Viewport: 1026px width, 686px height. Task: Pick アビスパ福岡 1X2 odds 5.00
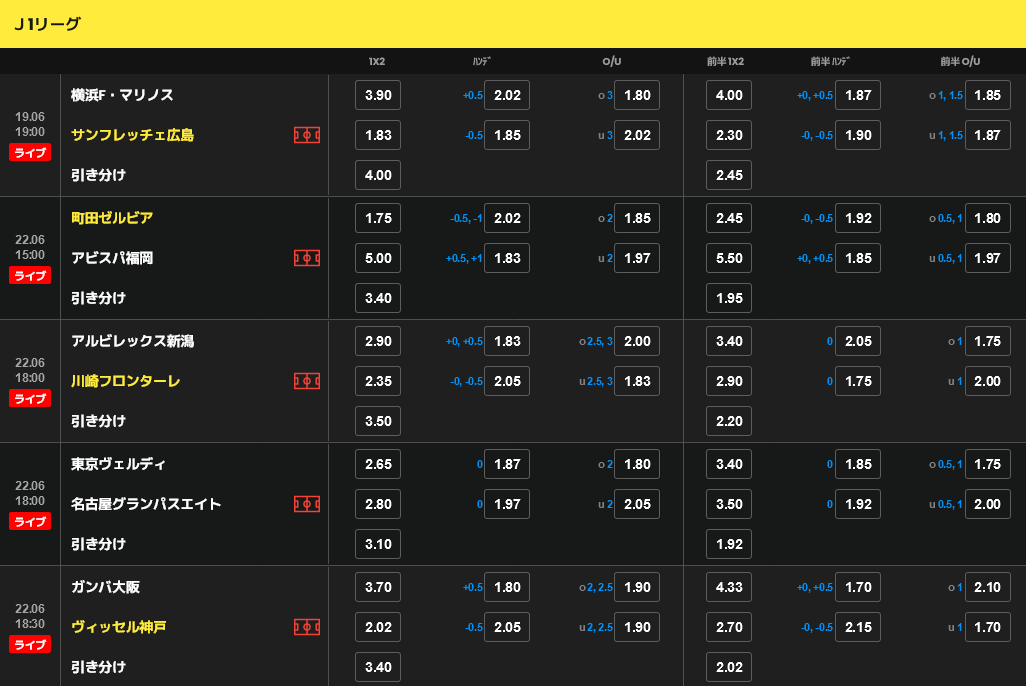378,258
